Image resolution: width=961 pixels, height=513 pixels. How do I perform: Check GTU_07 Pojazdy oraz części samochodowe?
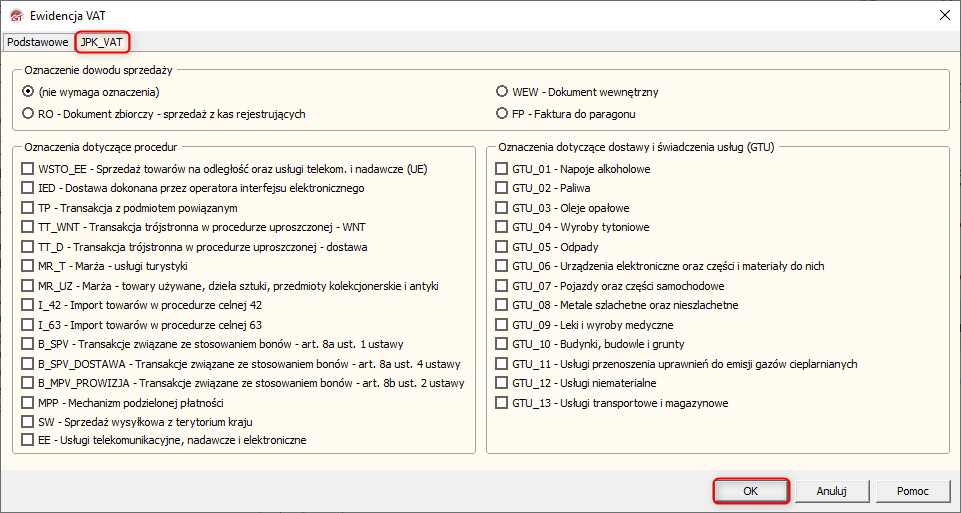501,286
